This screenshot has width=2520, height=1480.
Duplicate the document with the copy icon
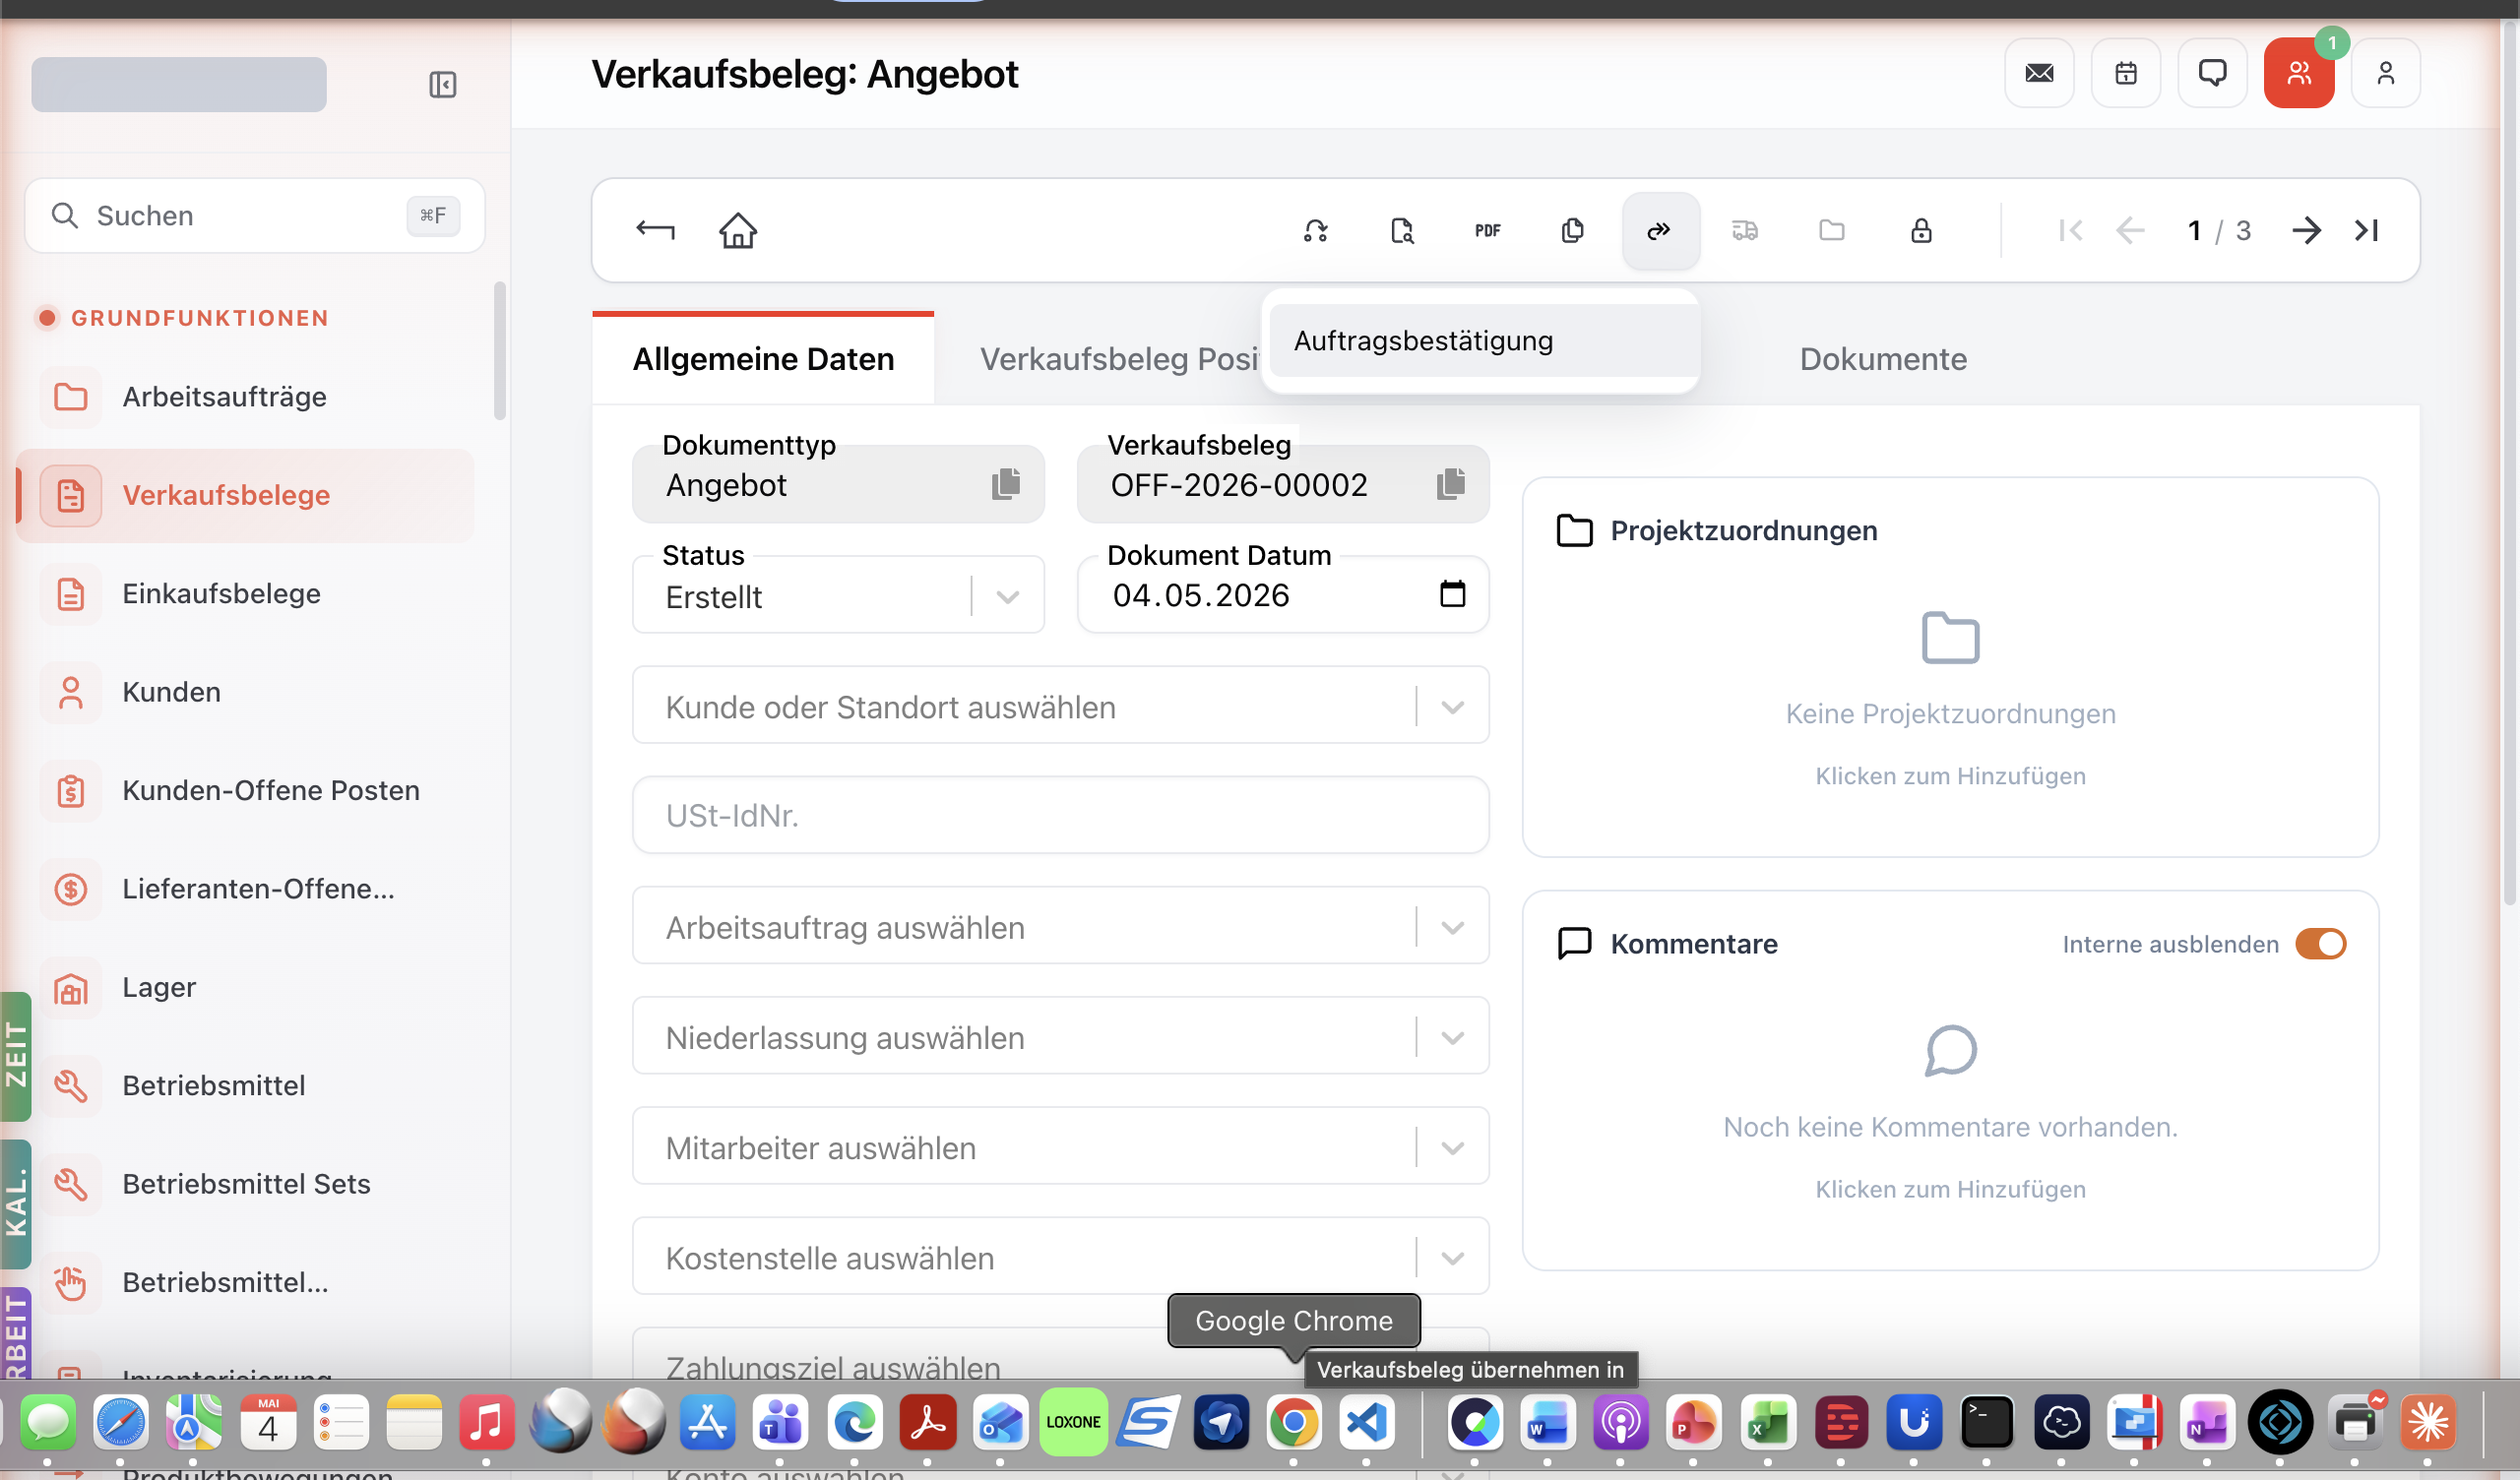[x=1572, y=231]
